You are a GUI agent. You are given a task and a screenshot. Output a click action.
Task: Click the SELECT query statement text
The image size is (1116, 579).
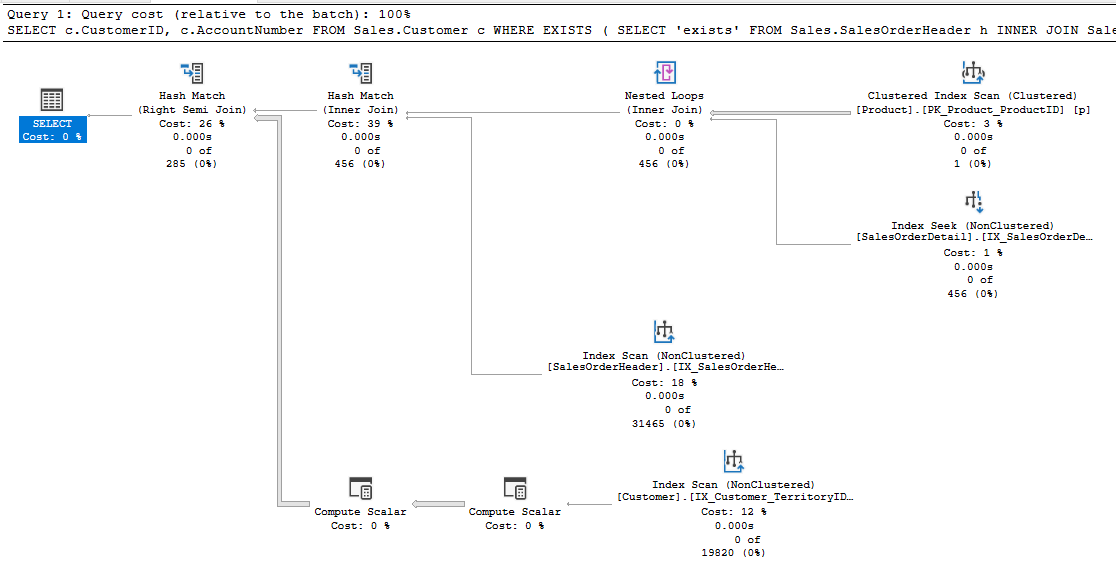(560, 31)
